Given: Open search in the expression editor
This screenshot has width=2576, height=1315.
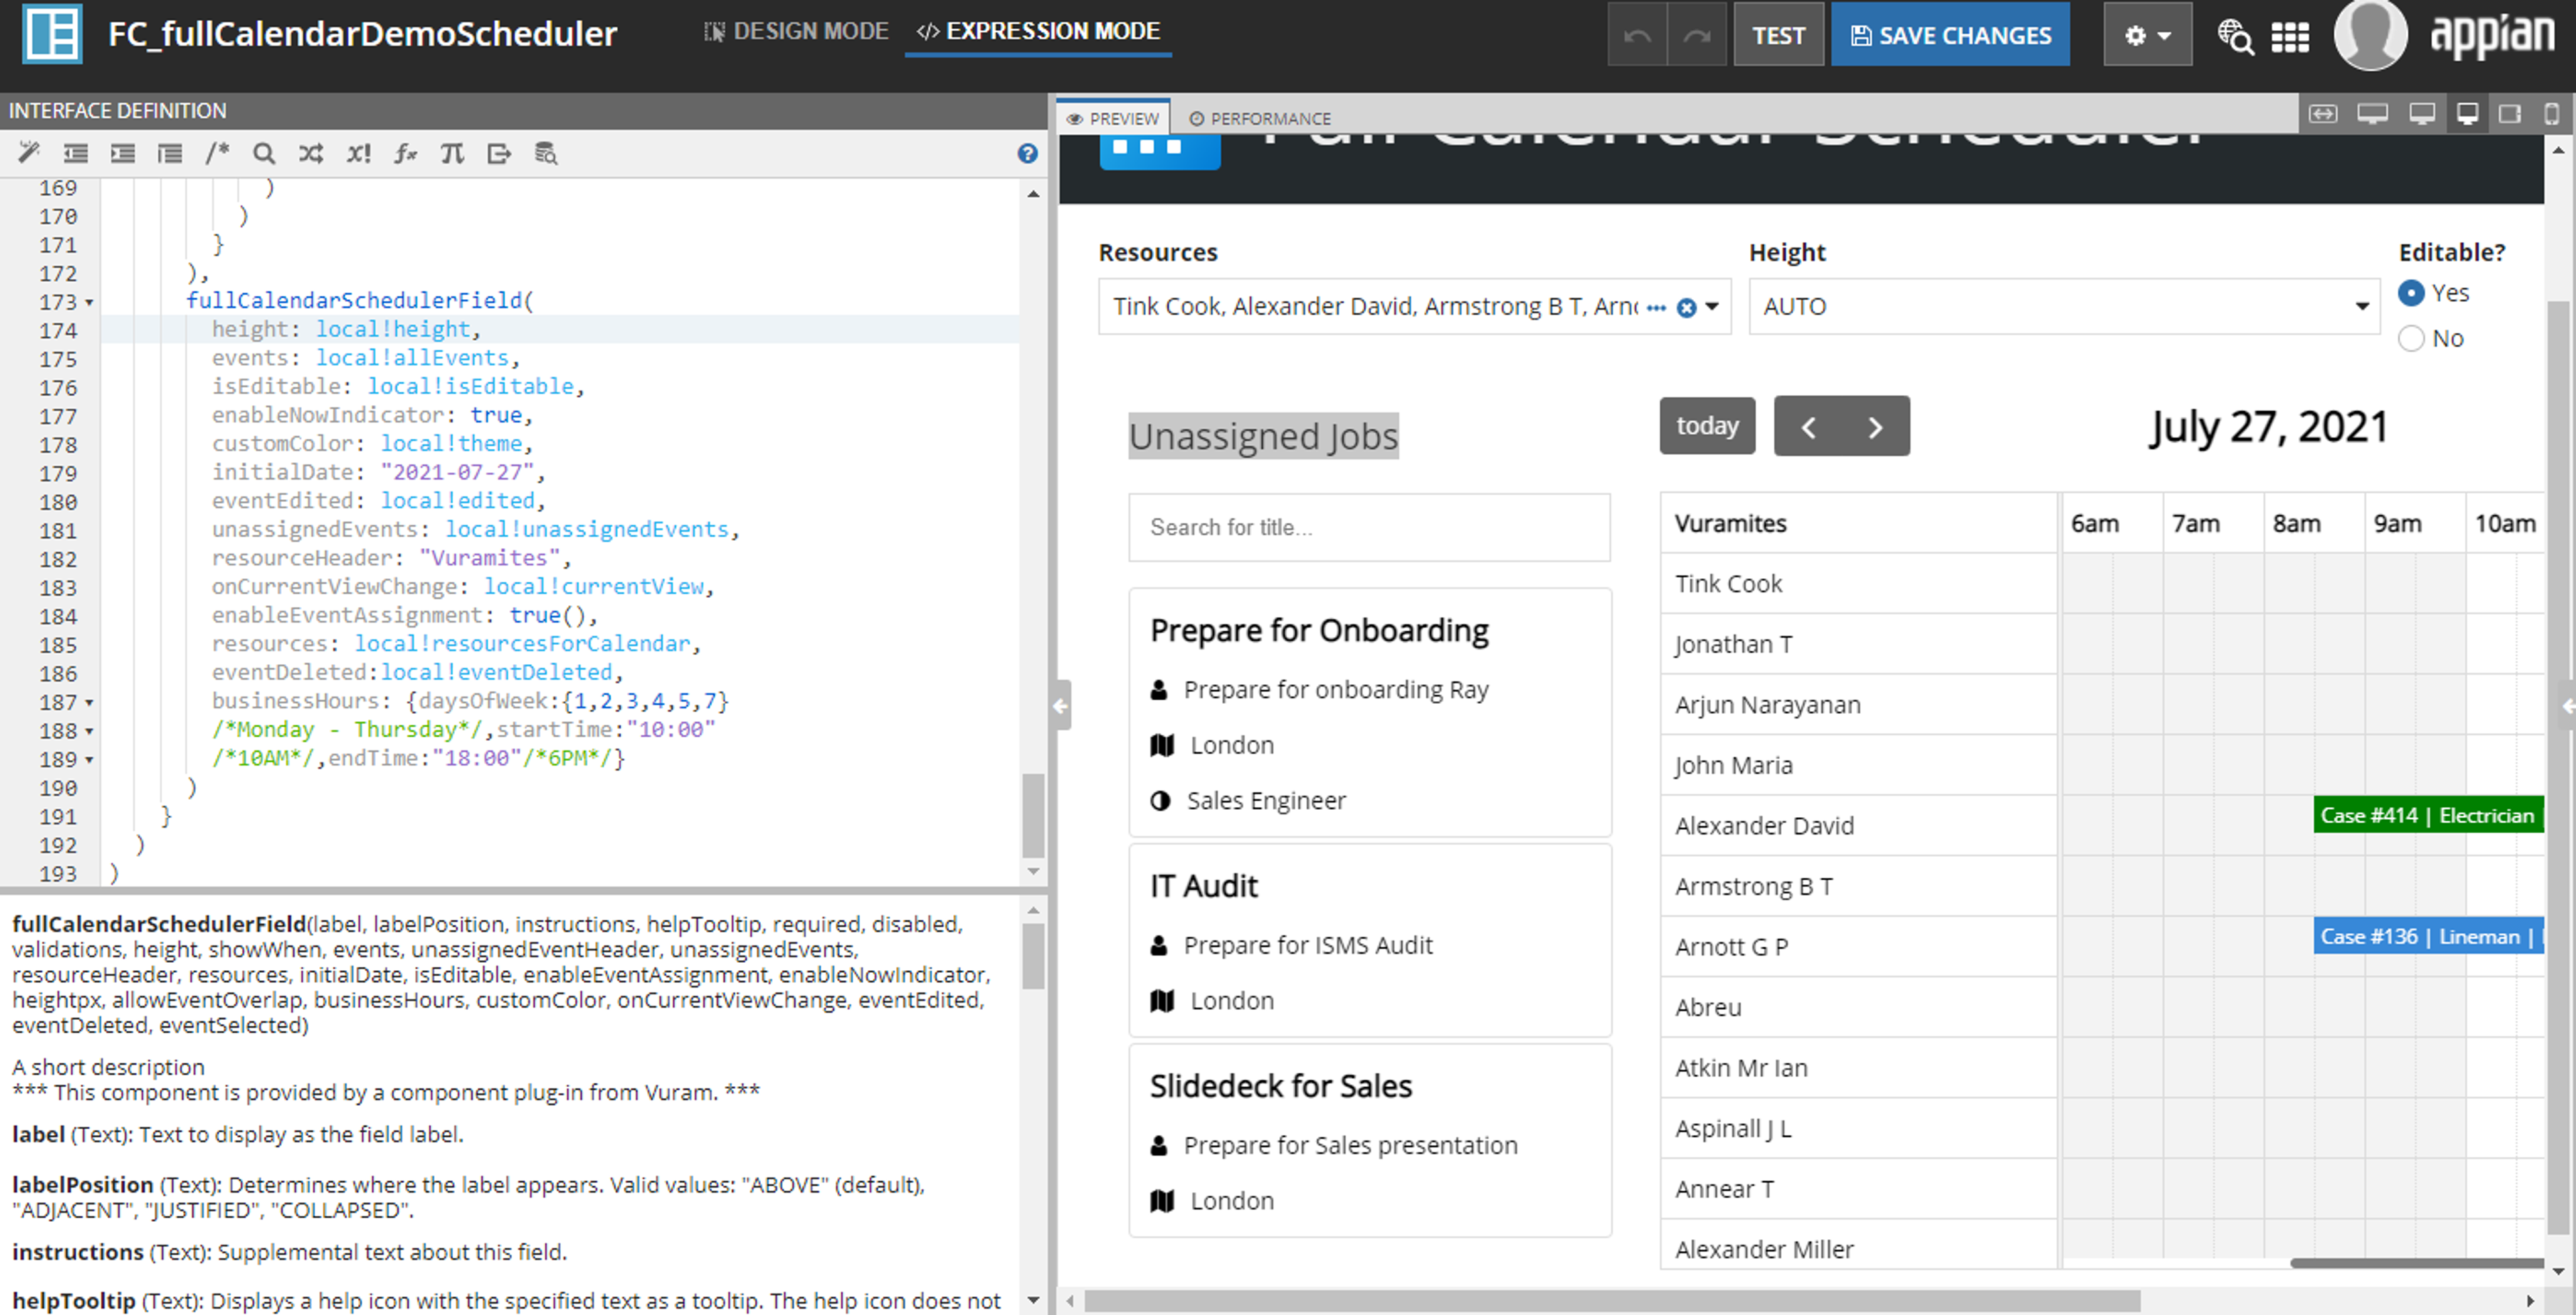Looking at the screenshot, I should [264, 153].
